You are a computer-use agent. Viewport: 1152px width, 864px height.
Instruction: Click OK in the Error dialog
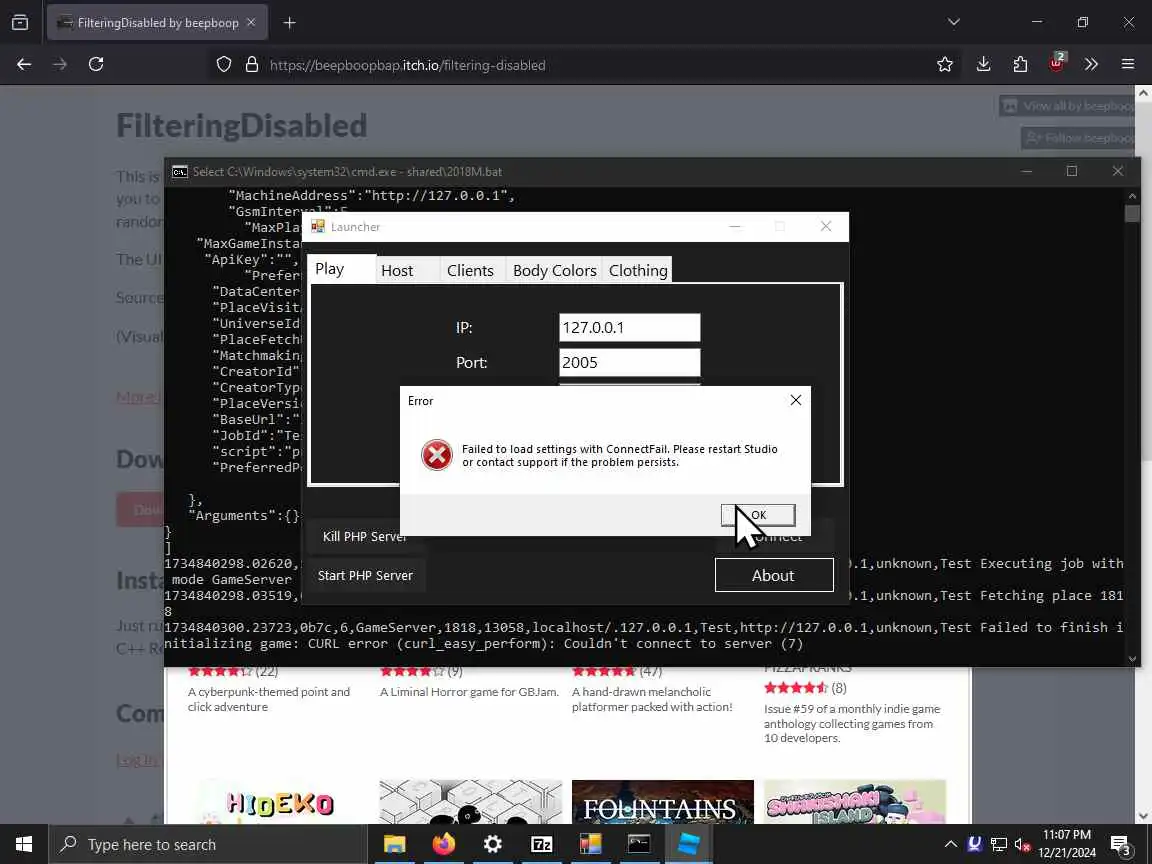pos(758,515)
